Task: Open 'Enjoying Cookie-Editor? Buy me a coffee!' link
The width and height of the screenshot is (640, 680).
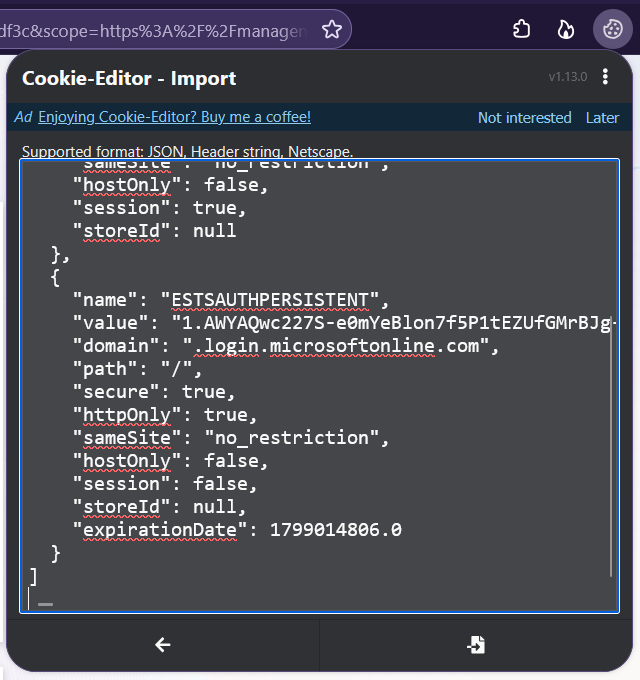Action: click(174, 117)
